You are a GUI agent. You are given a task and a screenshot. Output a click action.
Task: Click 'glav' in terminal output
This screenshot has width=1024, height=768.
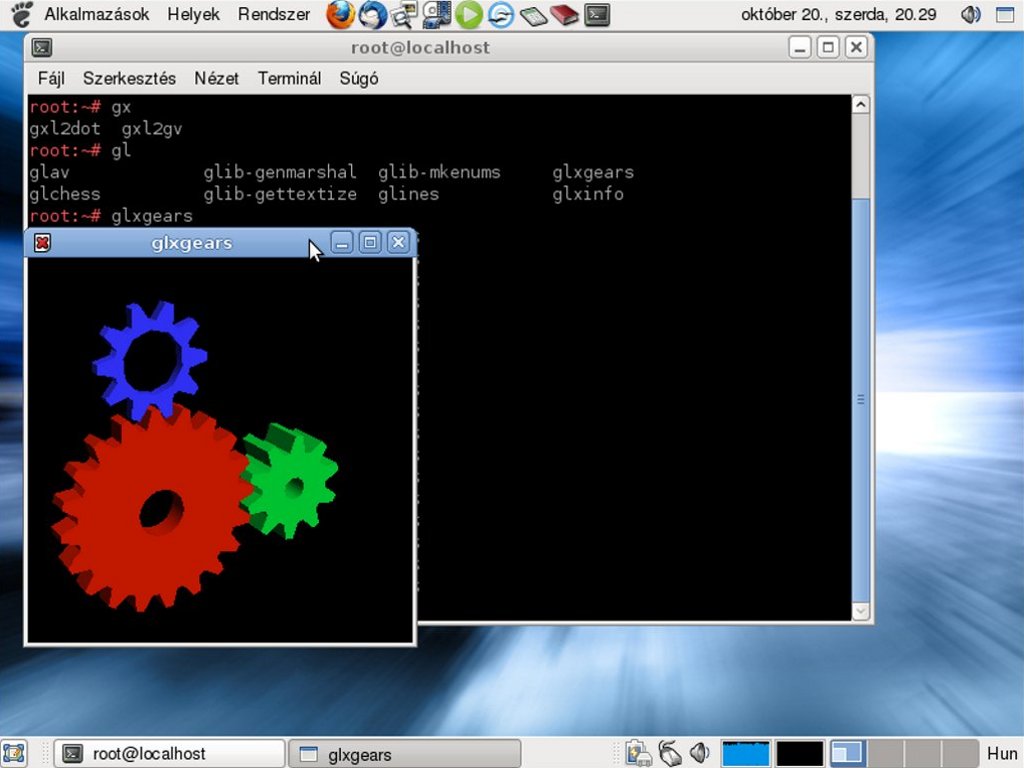(49, 172)
